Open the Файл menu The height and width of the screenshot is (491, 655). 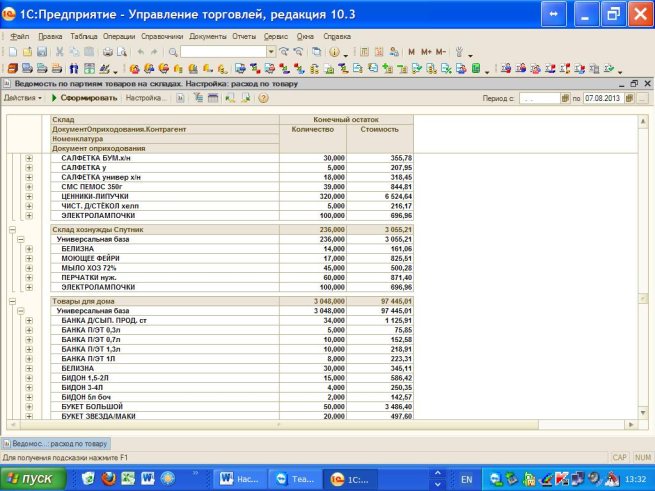pos(20,36)
